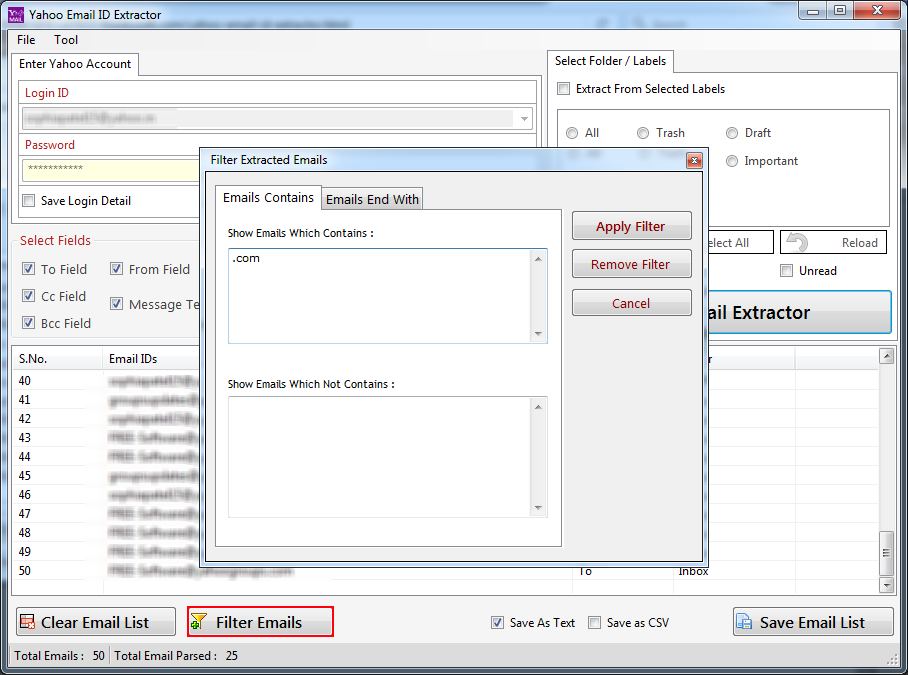Click the Save Email List button
This screenshot has width=908, height=675.
[812, 622]
